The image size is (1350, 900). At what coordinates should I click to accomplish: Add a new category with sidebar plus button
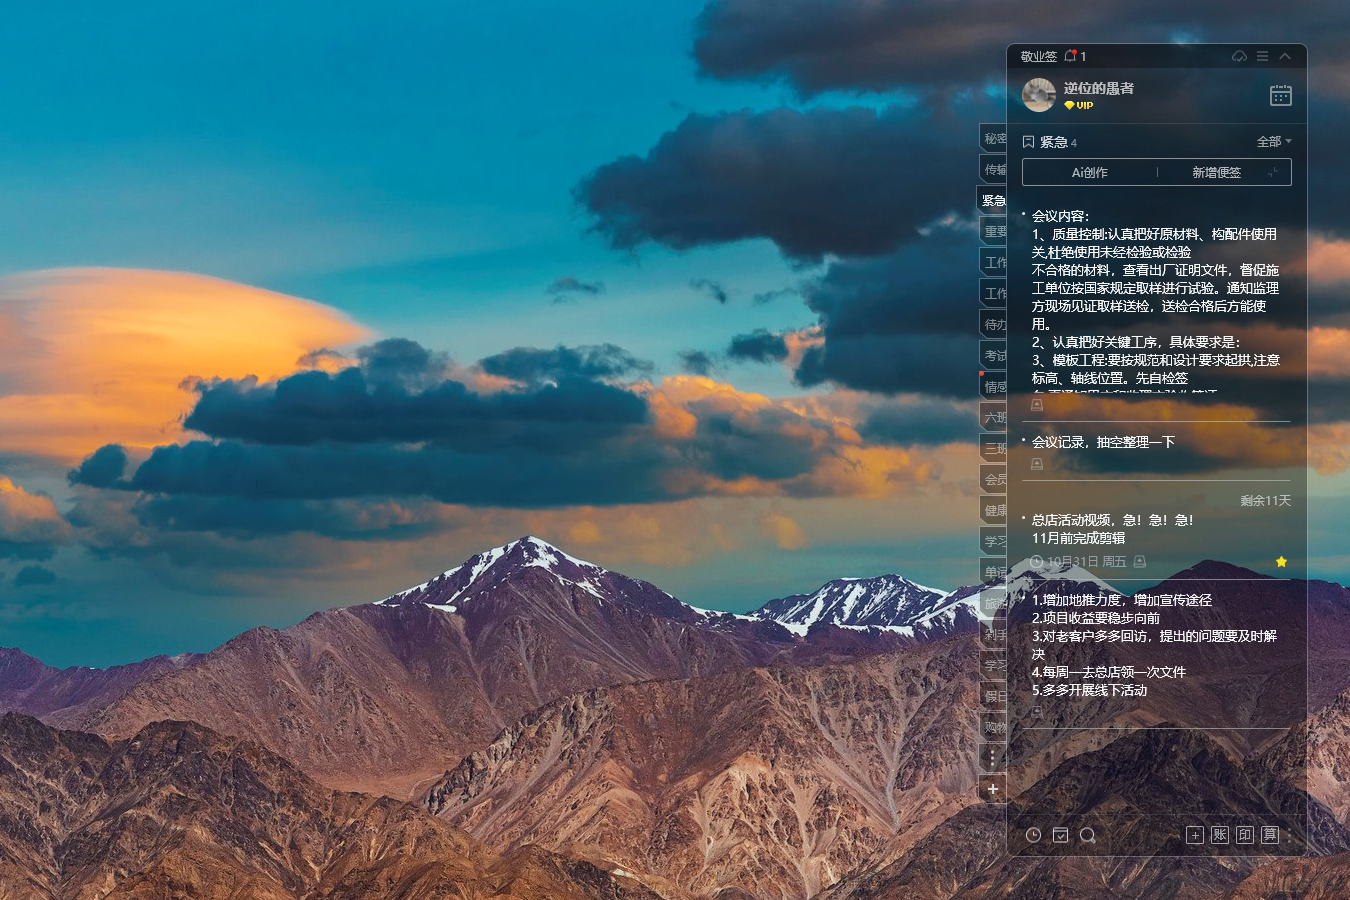[x=992, y=789]
